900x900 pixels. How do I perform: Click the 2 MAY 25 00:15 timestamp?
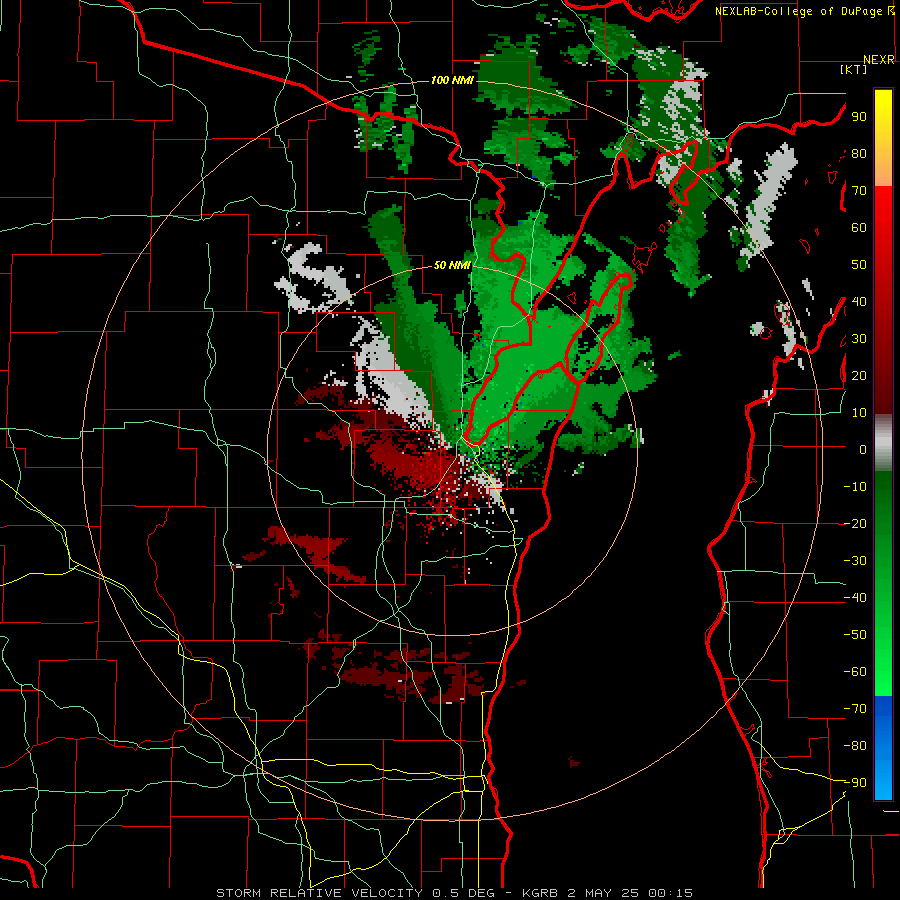click(630, 893)
